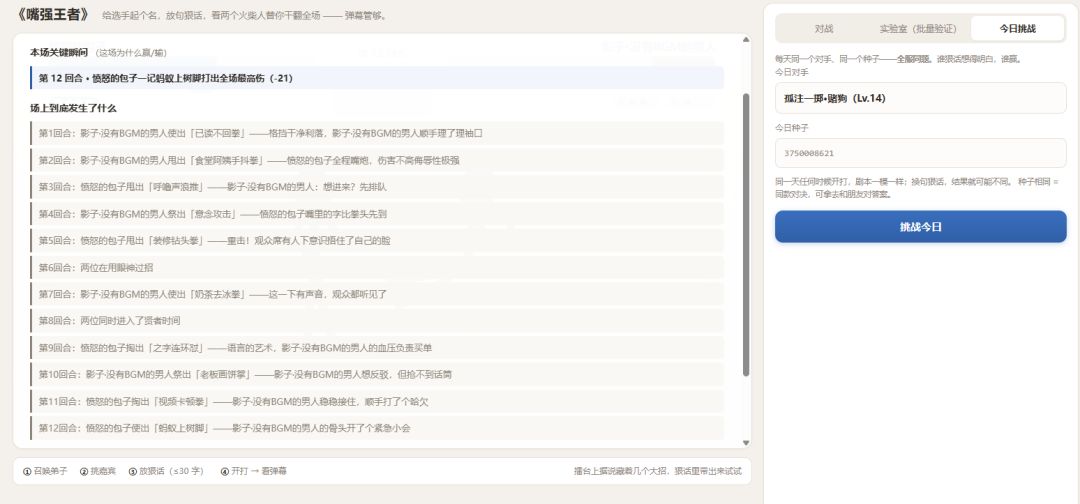Click the 擂台上据说藏着几个大招 hint text
Viewport: 1080px width, 504px height.
pos(658,472)
